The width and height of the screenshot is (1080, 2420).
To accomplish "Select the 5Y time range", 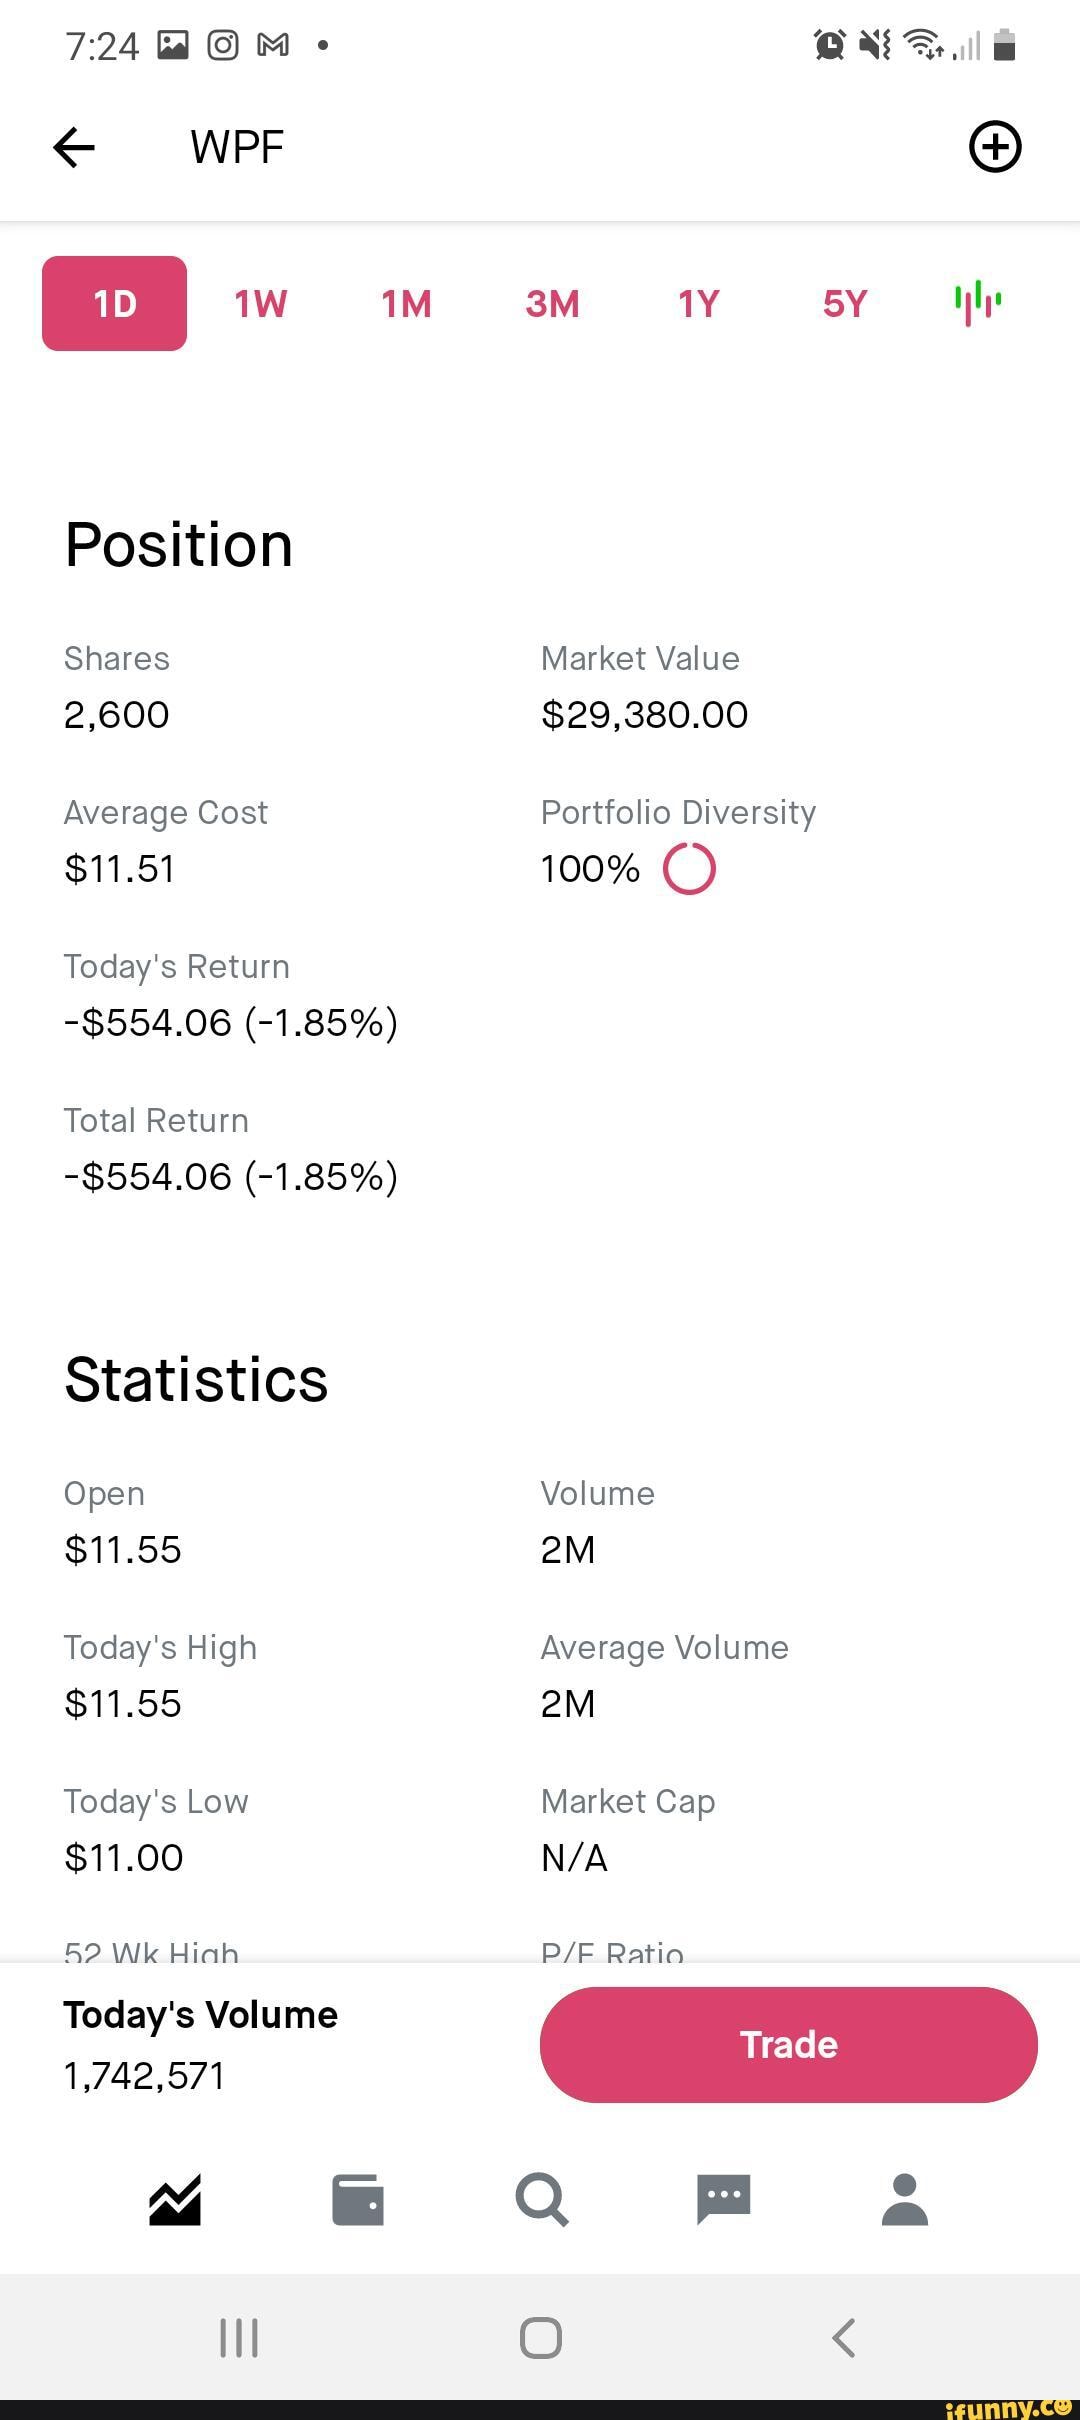I will [x=844, y=304].
